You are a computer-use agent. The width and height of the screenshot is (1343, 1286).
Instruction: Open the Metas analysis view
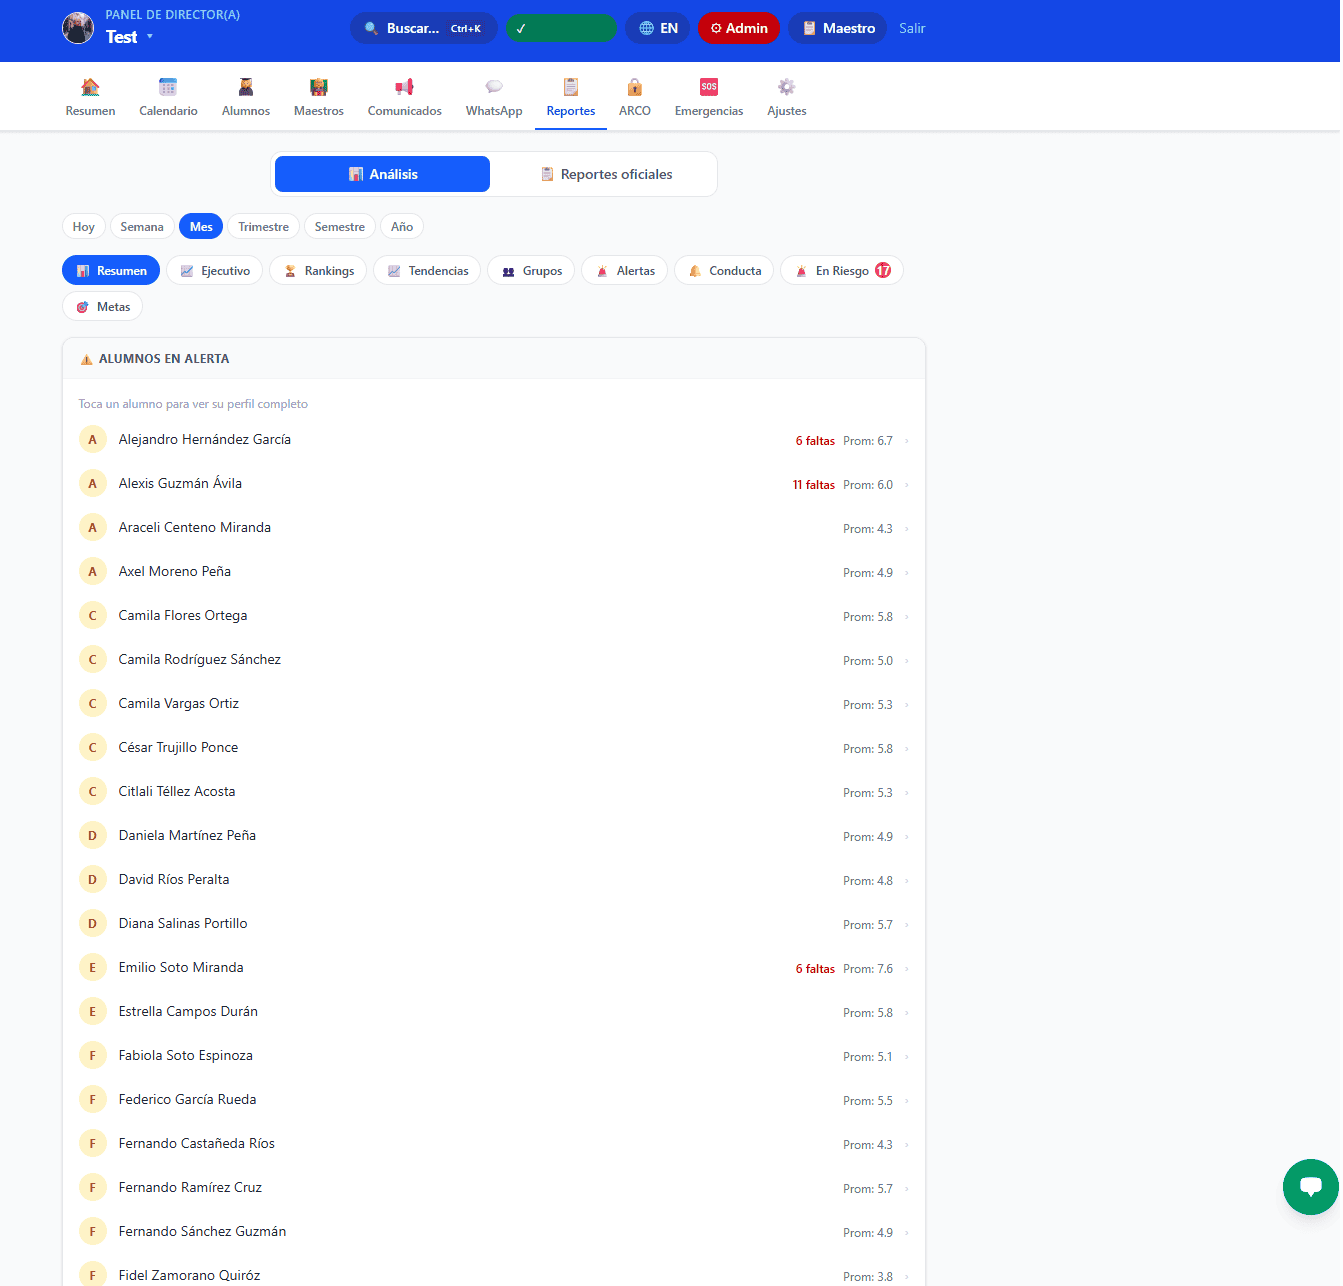[102, 307]
